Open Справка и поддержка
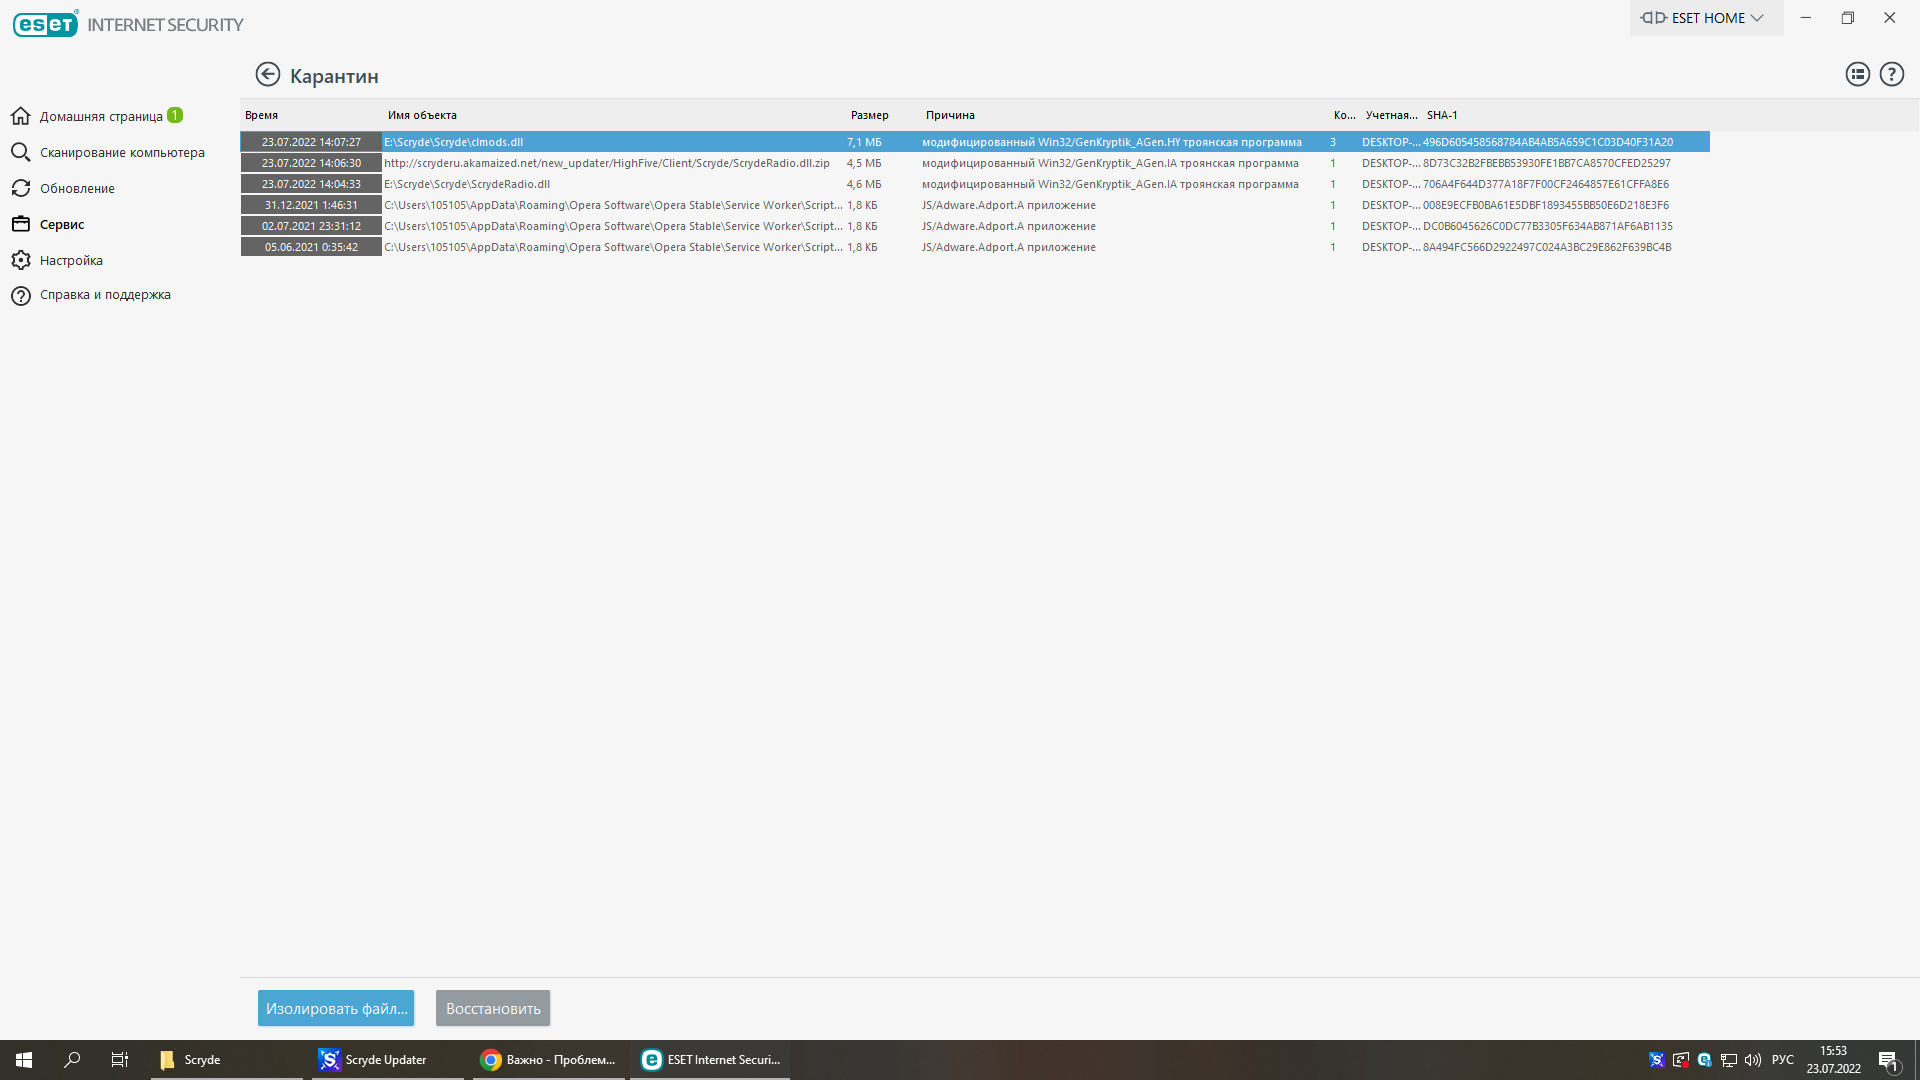This screenshot has width=1920, height=1080. [105, 295]
